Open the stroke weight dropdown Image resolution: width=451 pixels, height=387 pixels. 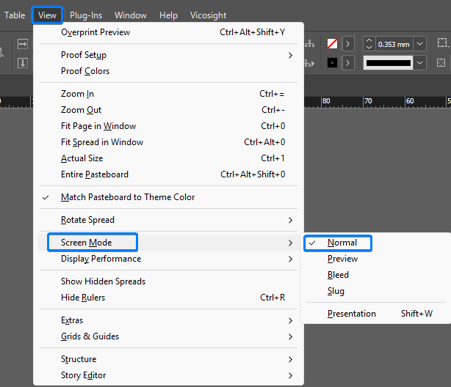pyautogui.click(x=420, y=44)
